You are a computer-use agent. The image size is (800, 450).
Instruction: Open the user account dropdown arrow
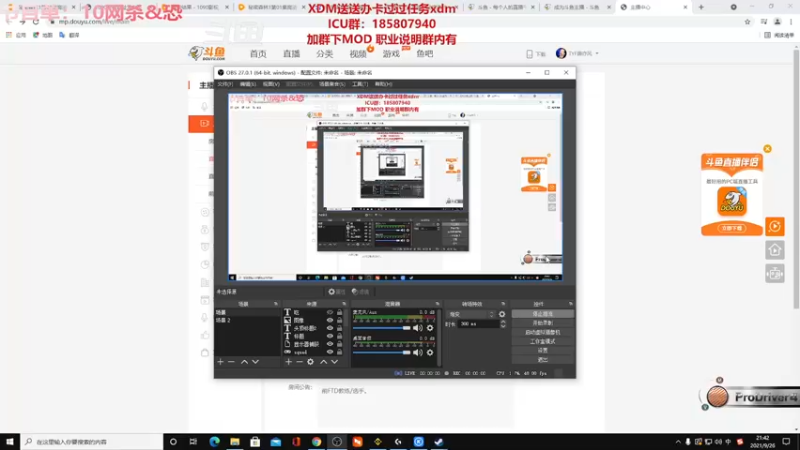coord(597,54)
